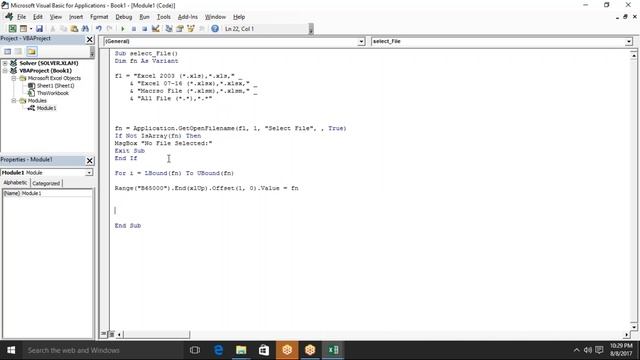Open the Windows Start menu
The image size is (640, 360).
[x=11, y=350]
